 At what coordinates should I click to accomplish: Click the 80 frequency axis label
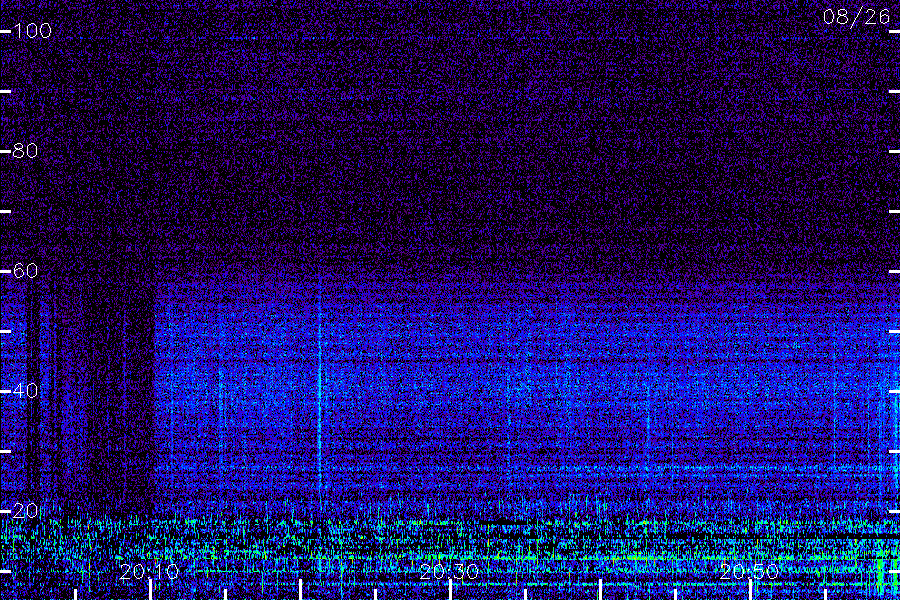coord(26,151)
